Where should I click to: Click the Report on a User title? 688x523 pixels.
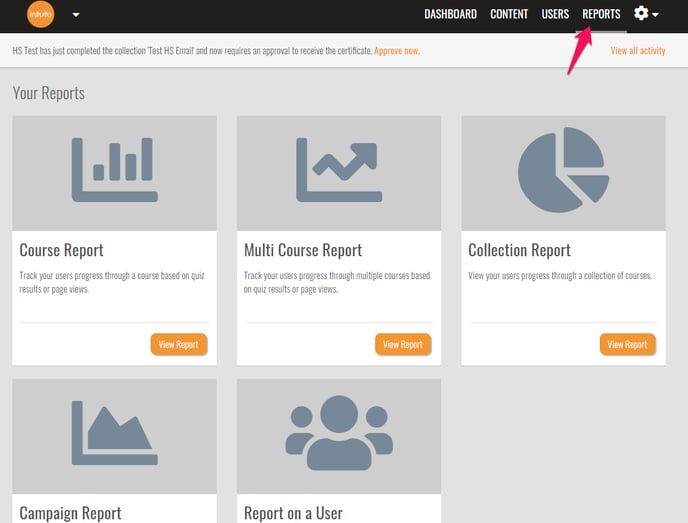coord(293,513)
